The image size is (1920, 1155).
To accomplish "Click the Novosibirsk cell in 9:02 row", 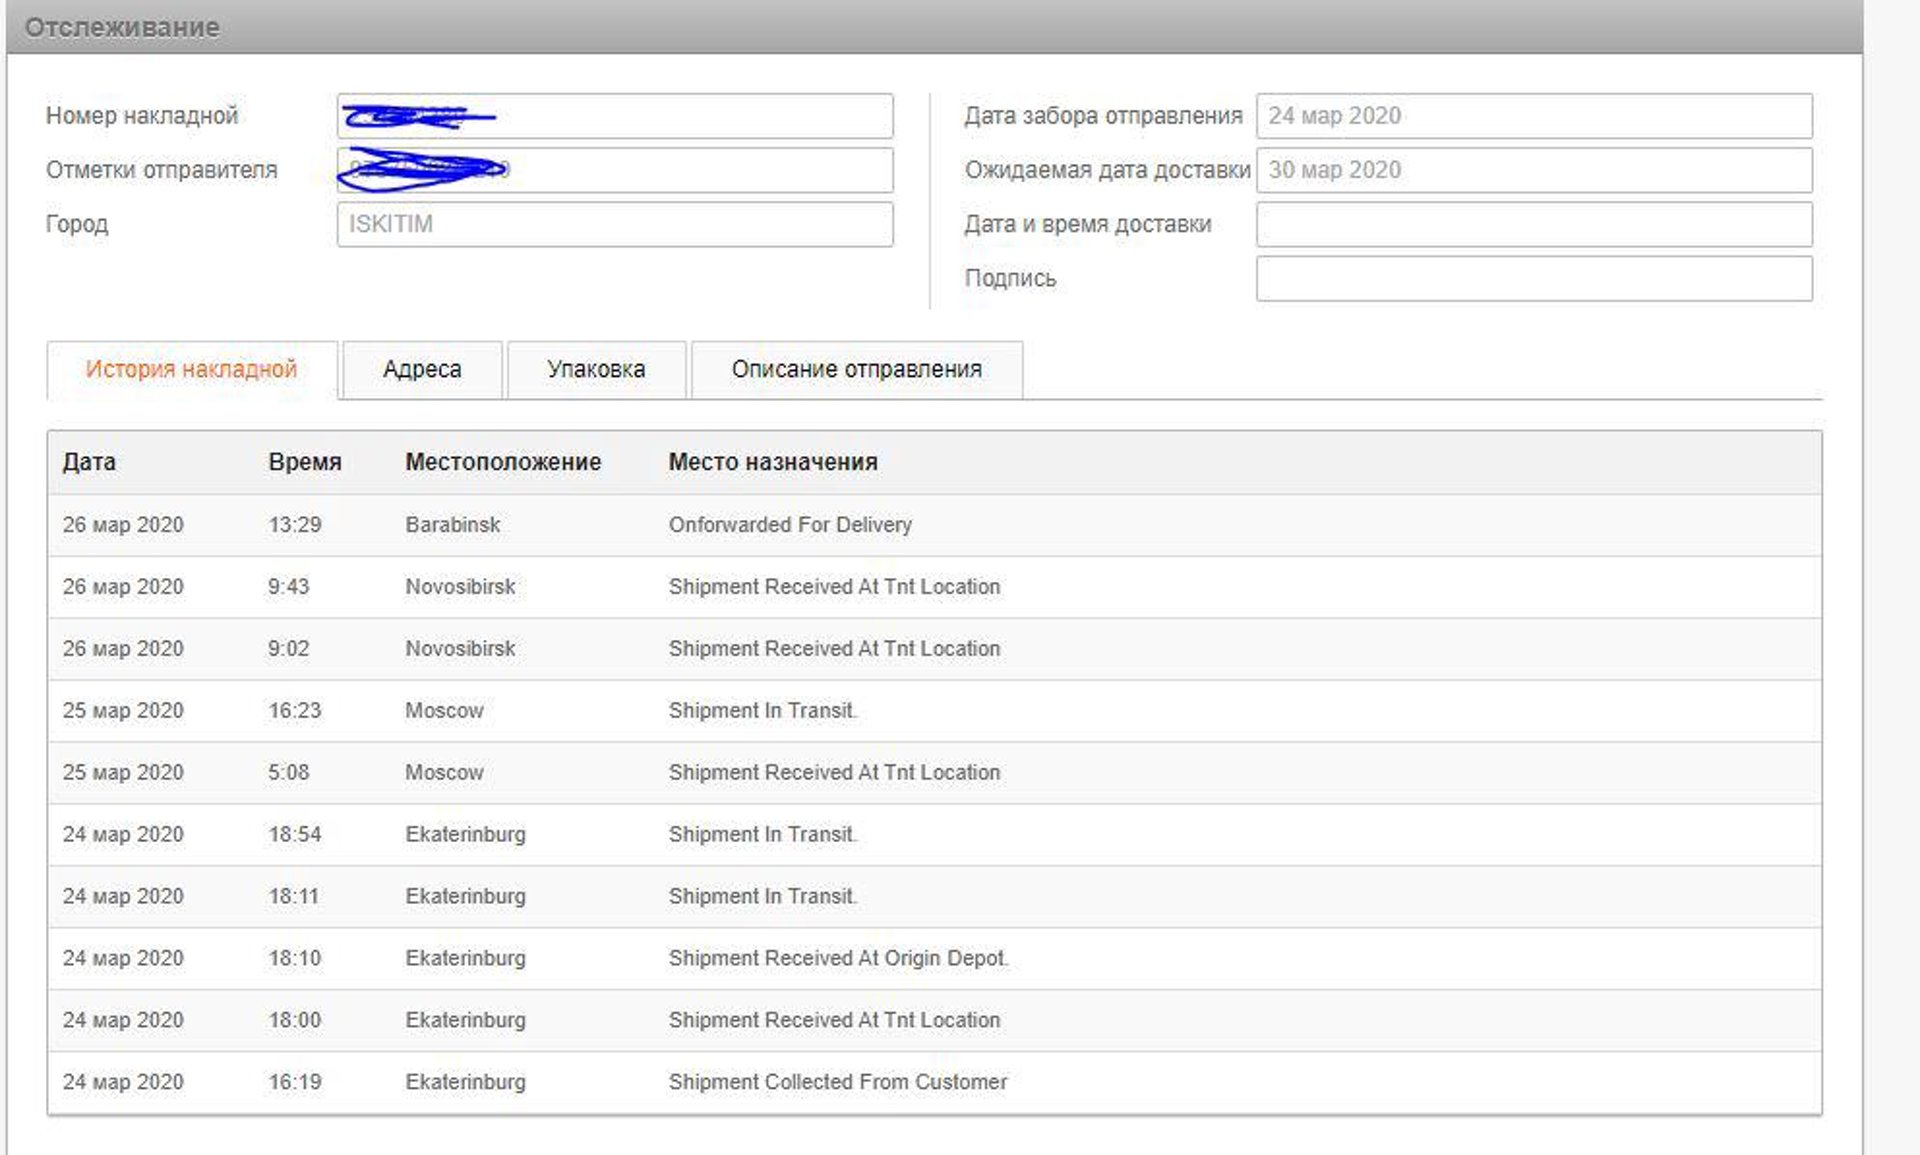I will (460, 649).
